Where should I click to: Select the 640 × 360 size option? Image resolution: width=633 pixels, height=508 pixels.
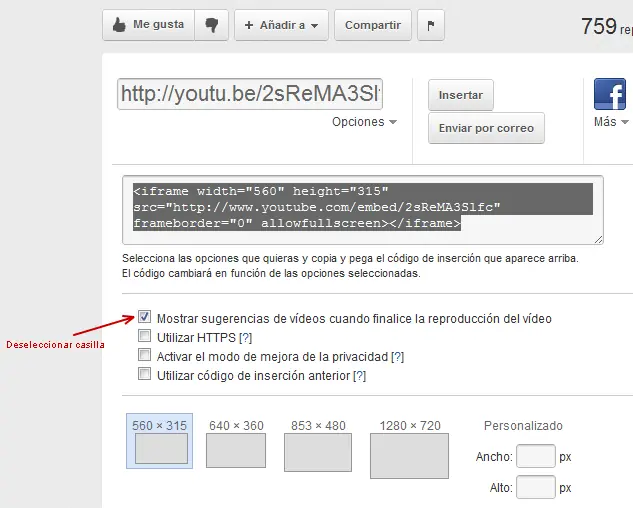236,443
